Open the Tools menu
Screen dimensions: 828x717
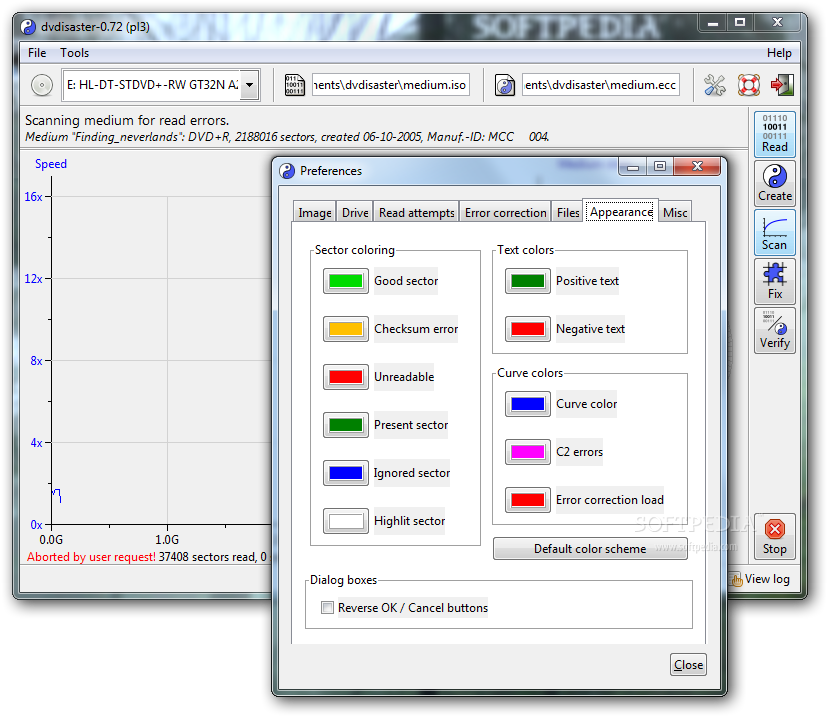tap(74, 53)
